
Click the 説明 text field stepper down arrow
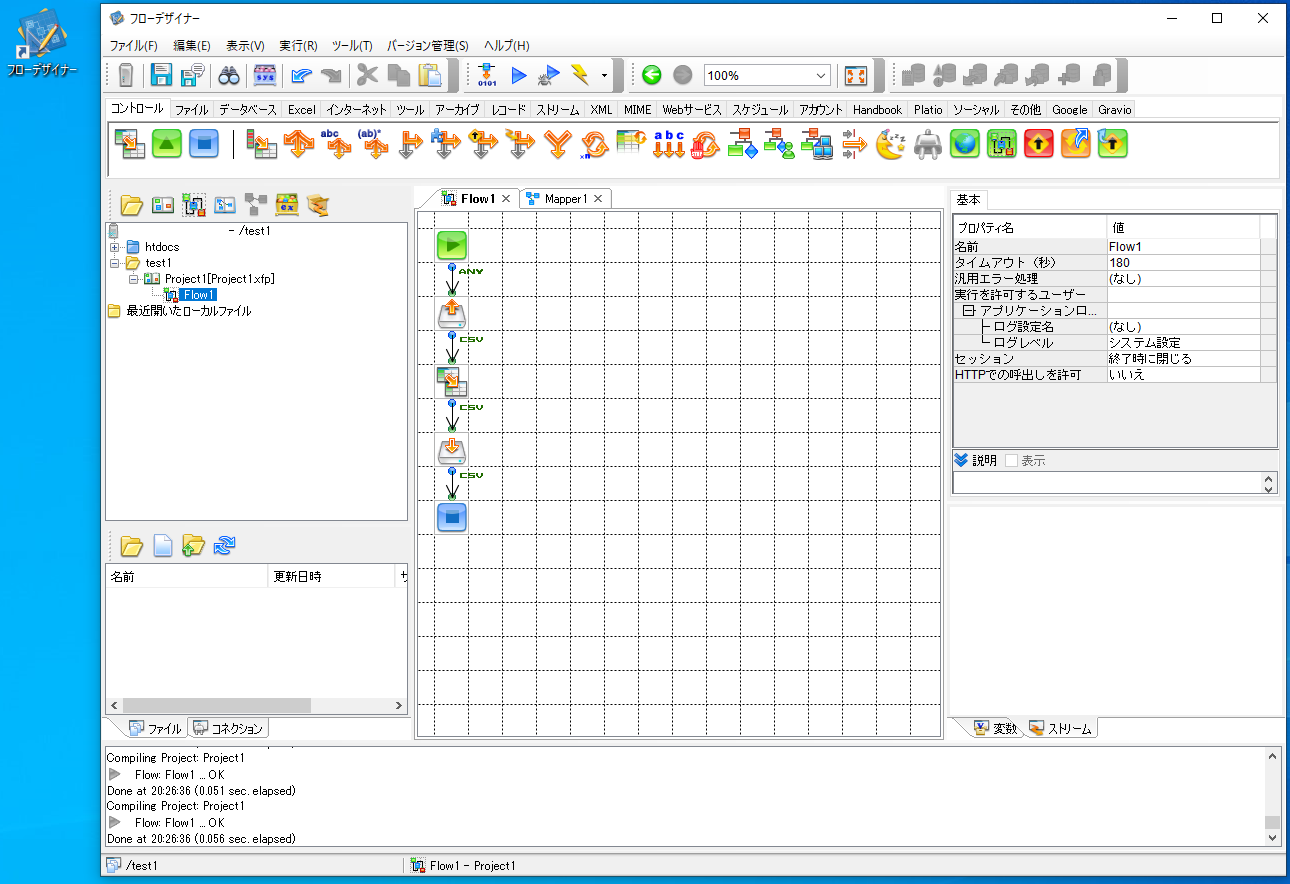(1270, 489)
